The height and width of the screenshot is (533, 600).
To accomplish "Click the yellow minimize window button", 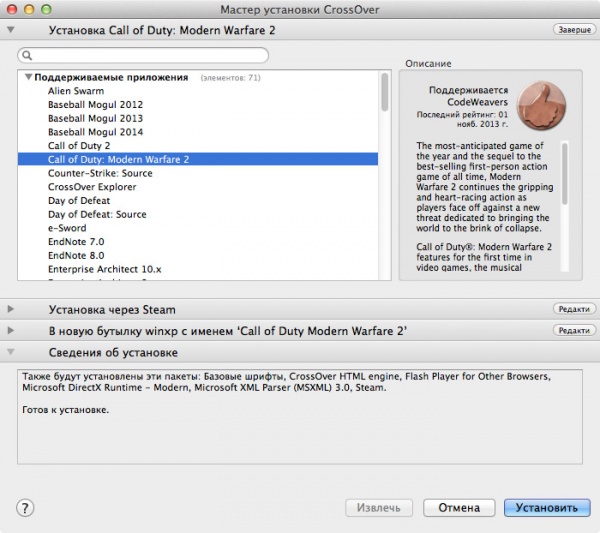I will click(x=29, y=9).
